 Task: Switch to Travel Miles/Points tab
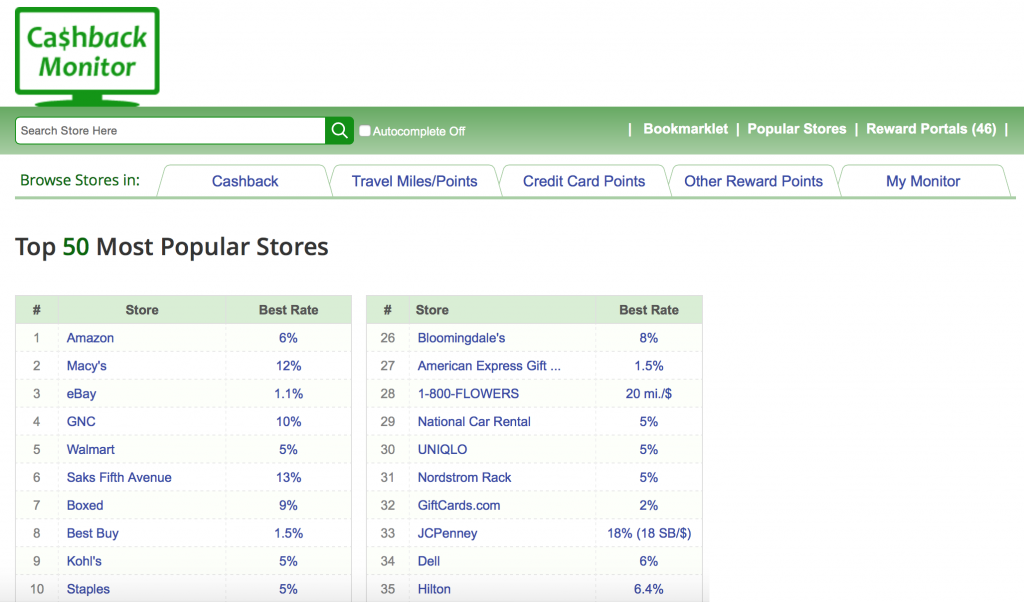415,181
